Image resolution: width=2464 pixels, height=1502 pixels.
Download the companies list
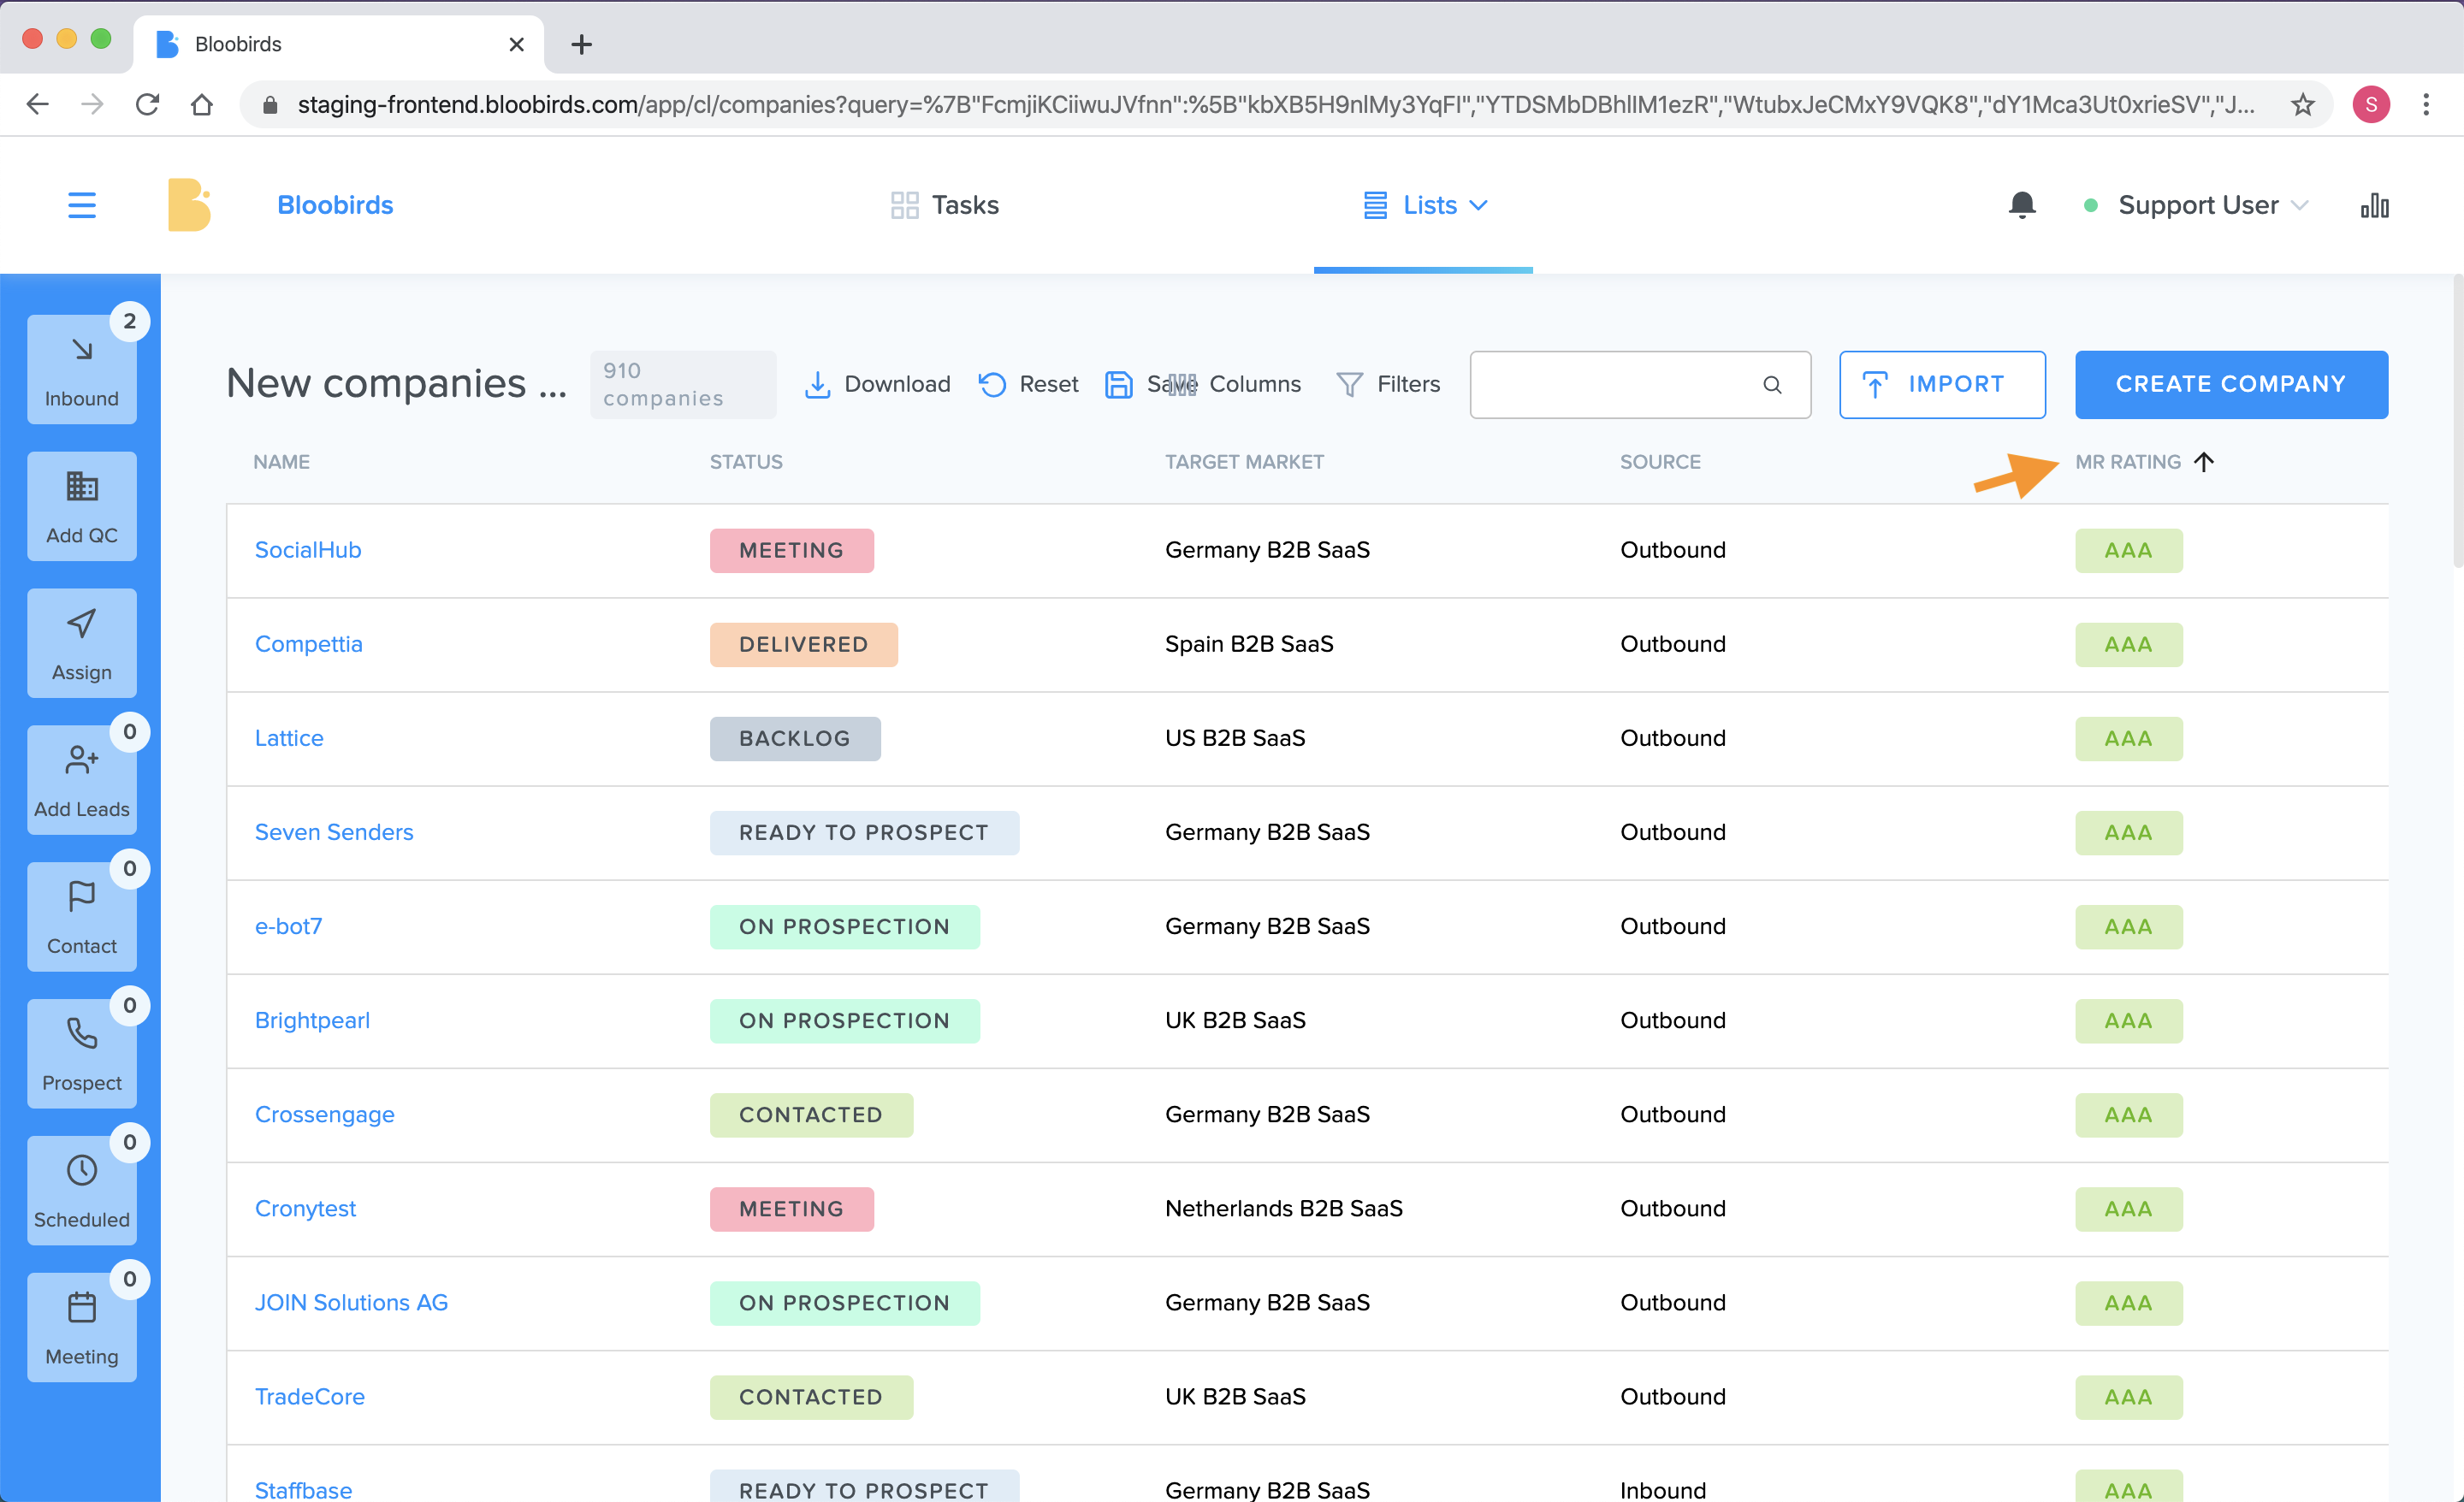click(877, 384)
